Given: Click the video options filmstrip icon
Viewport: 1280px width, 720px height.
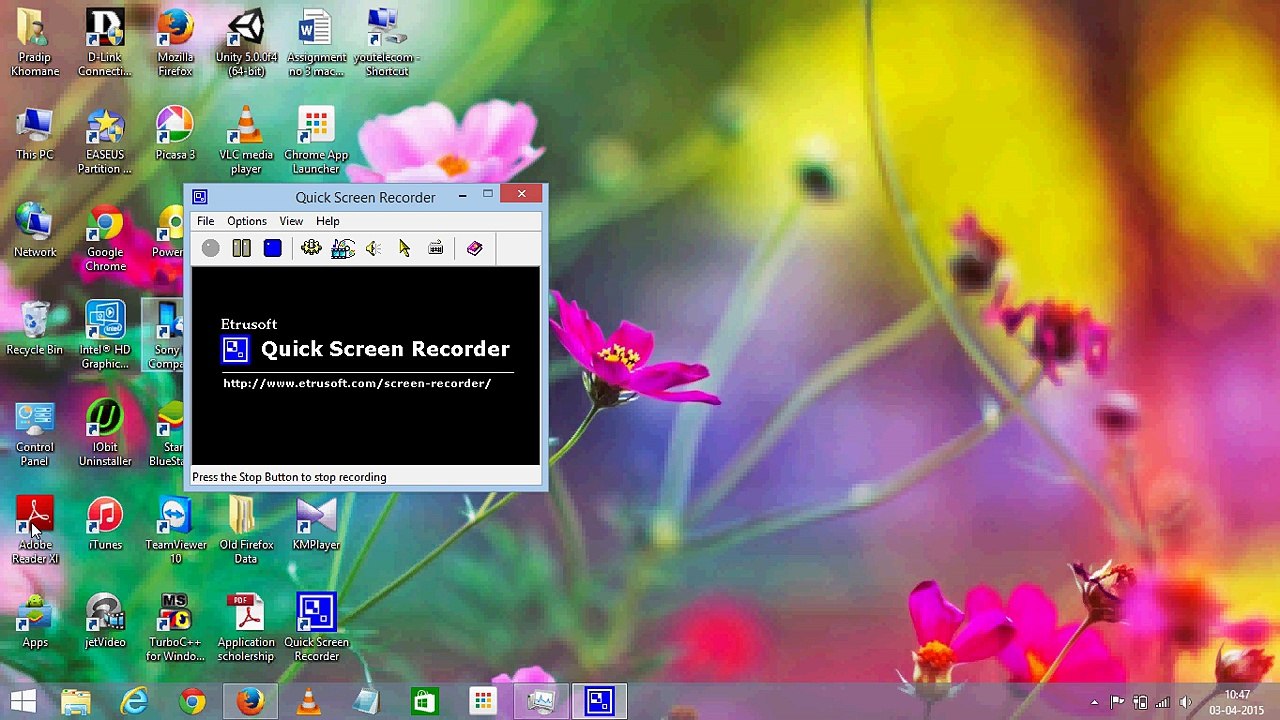Looking at the screenshot, I should (x=343, y=248).
